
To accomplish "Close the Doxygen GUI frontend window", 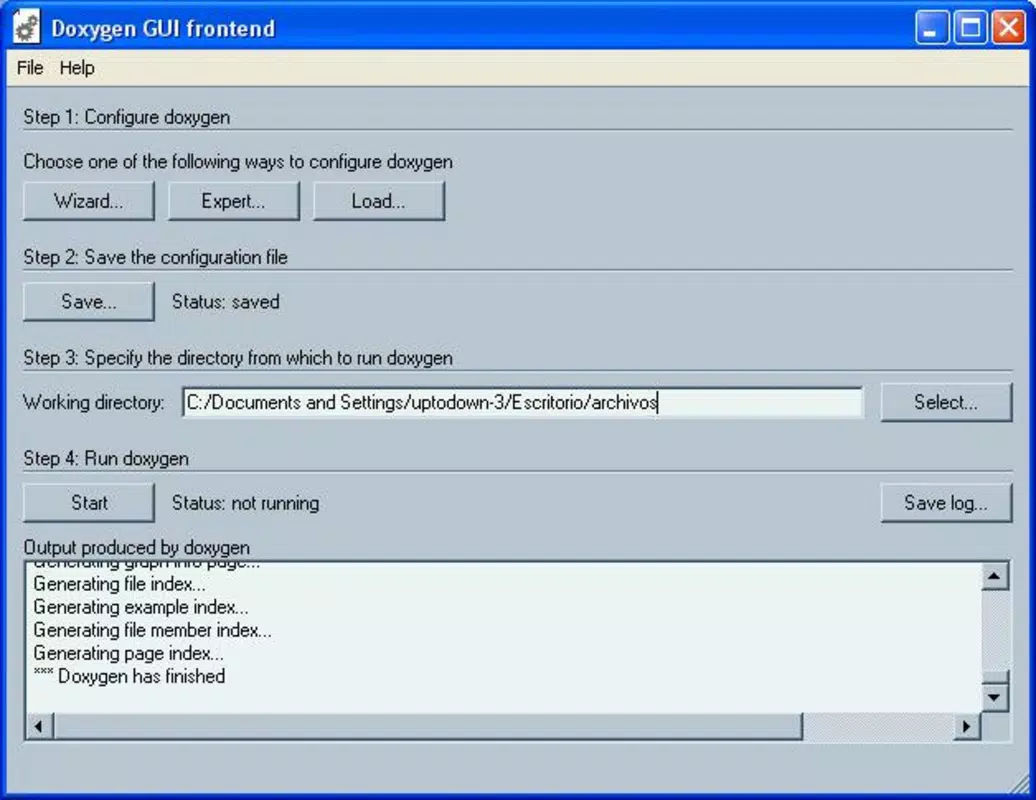I will pos(1008,28).
